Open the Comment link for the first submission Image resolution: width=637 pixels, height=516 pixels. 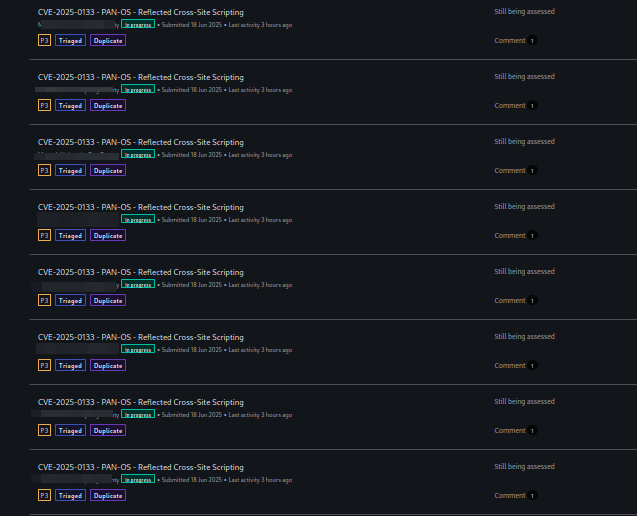tap(510, 40)
